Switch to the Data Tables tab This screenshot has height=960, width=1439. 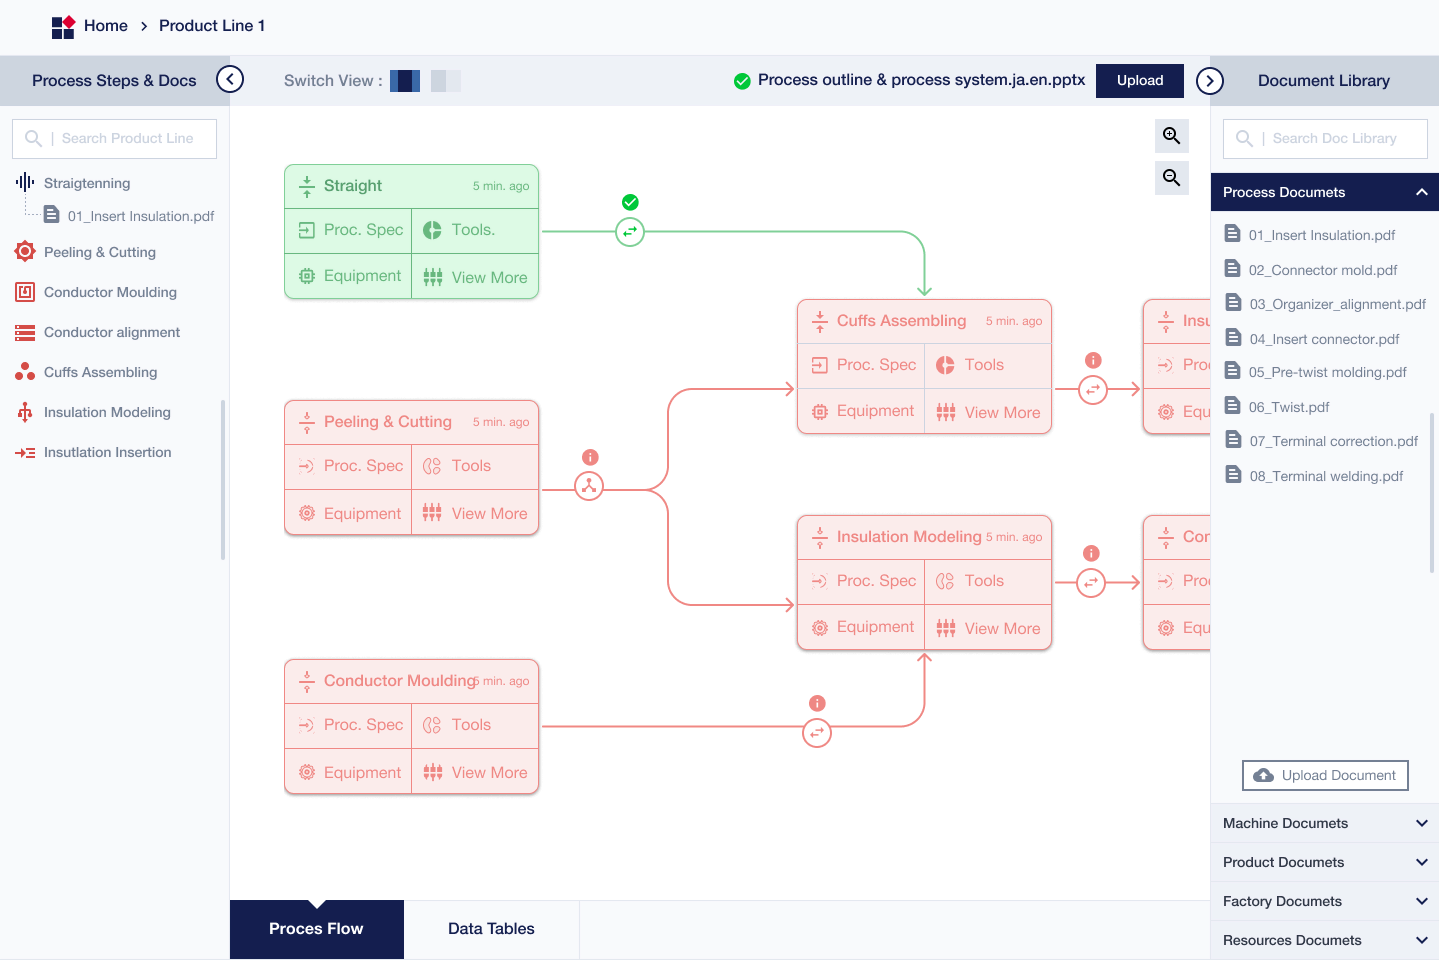point(491,929)
